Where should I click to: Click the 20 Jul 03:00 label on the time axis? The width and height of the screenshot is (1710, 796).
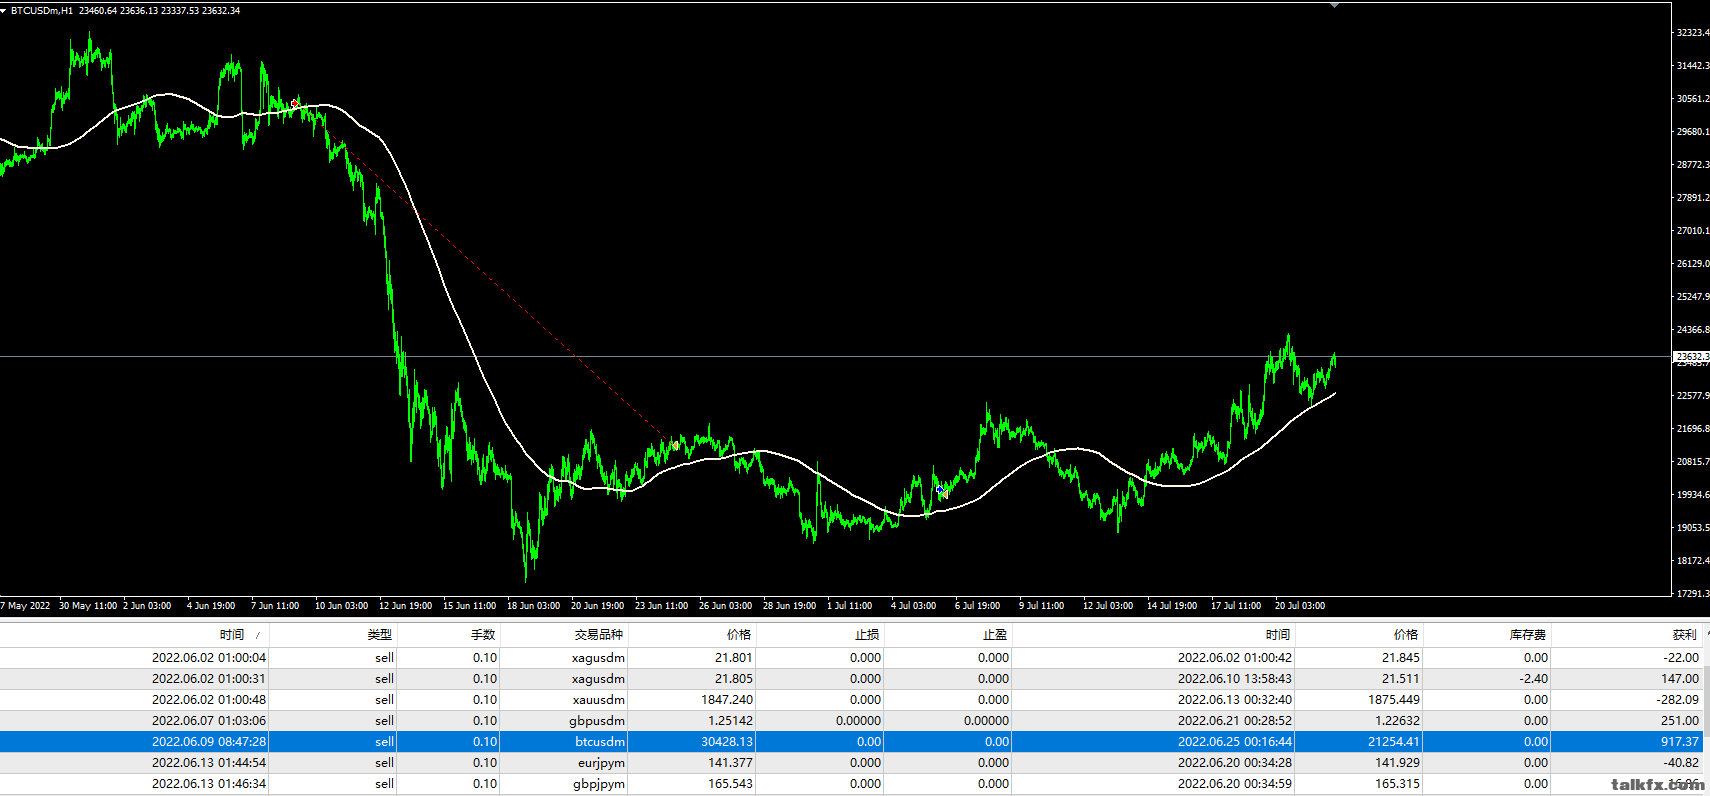pyautogui.click(x=1300, y=605)
